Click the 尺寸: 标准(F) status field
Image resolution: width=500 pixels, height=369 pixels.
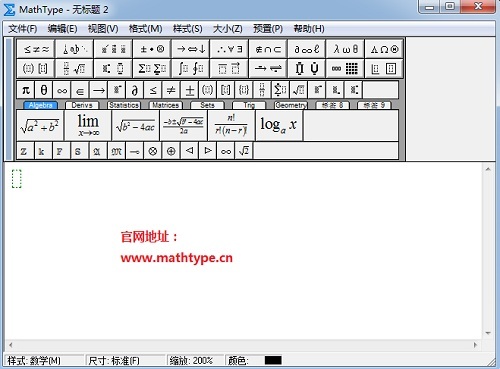click(x=126, y=360)
